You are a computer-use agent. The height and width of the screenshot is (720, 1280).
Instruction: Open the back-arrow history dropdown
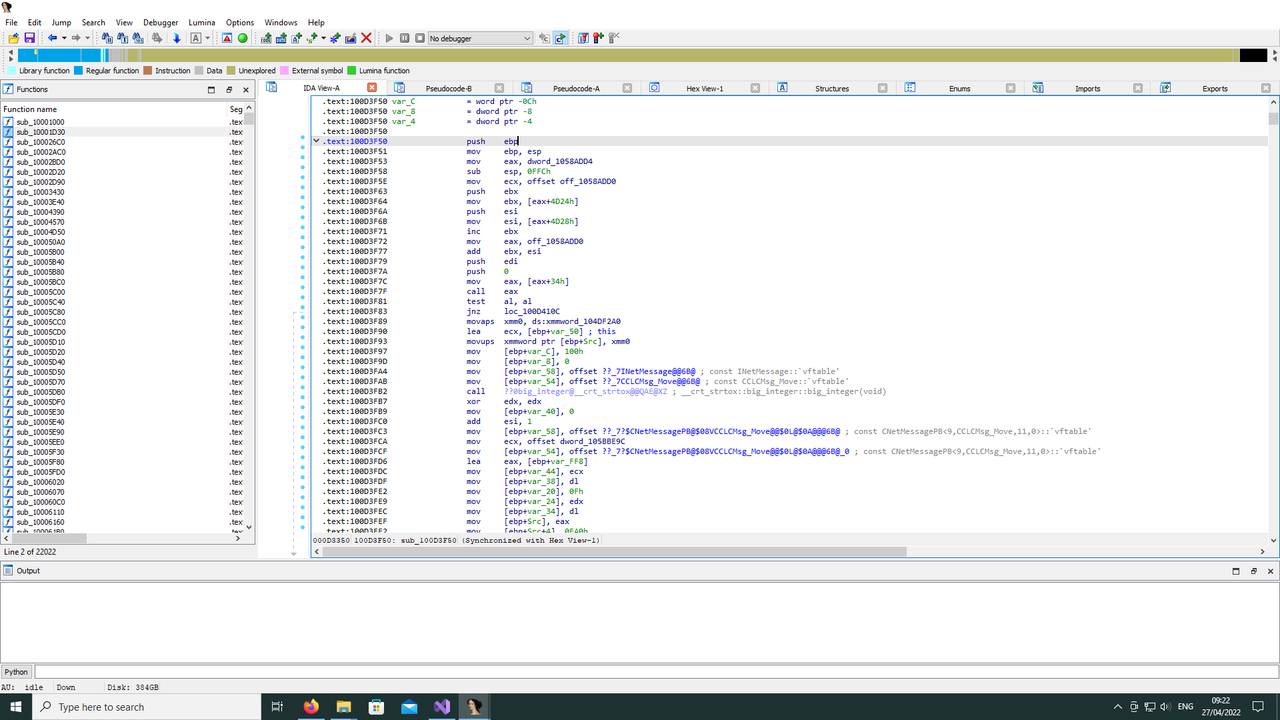64,38
